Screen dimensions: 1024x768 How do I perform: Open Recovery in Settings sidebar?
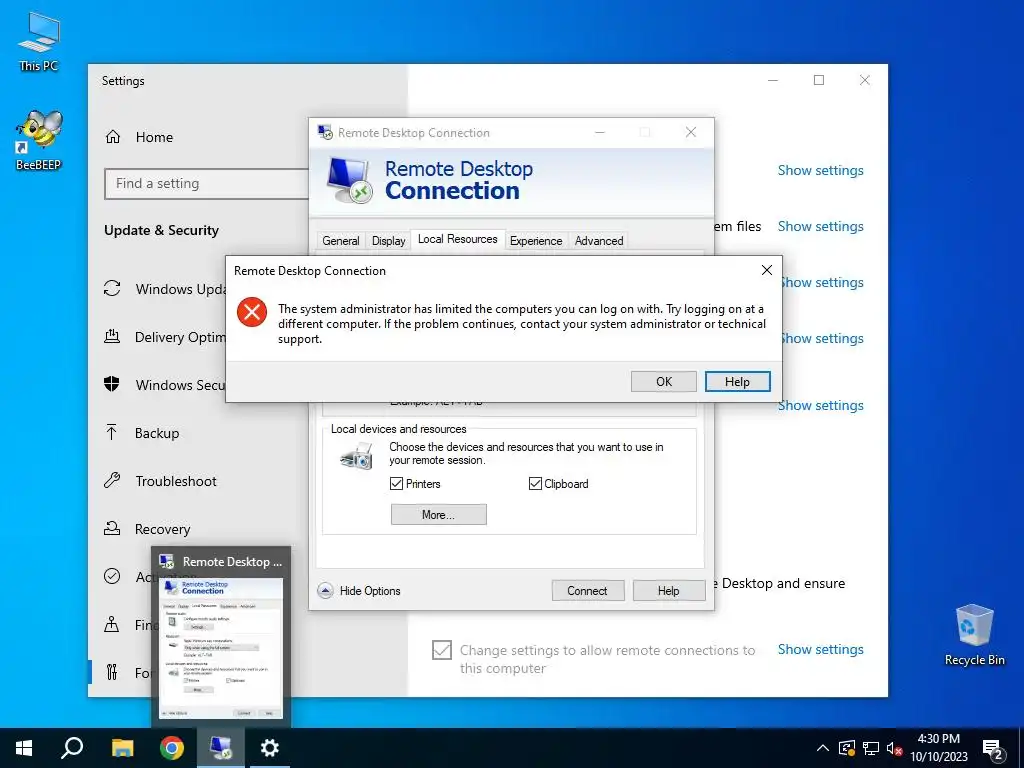point(147,529)
